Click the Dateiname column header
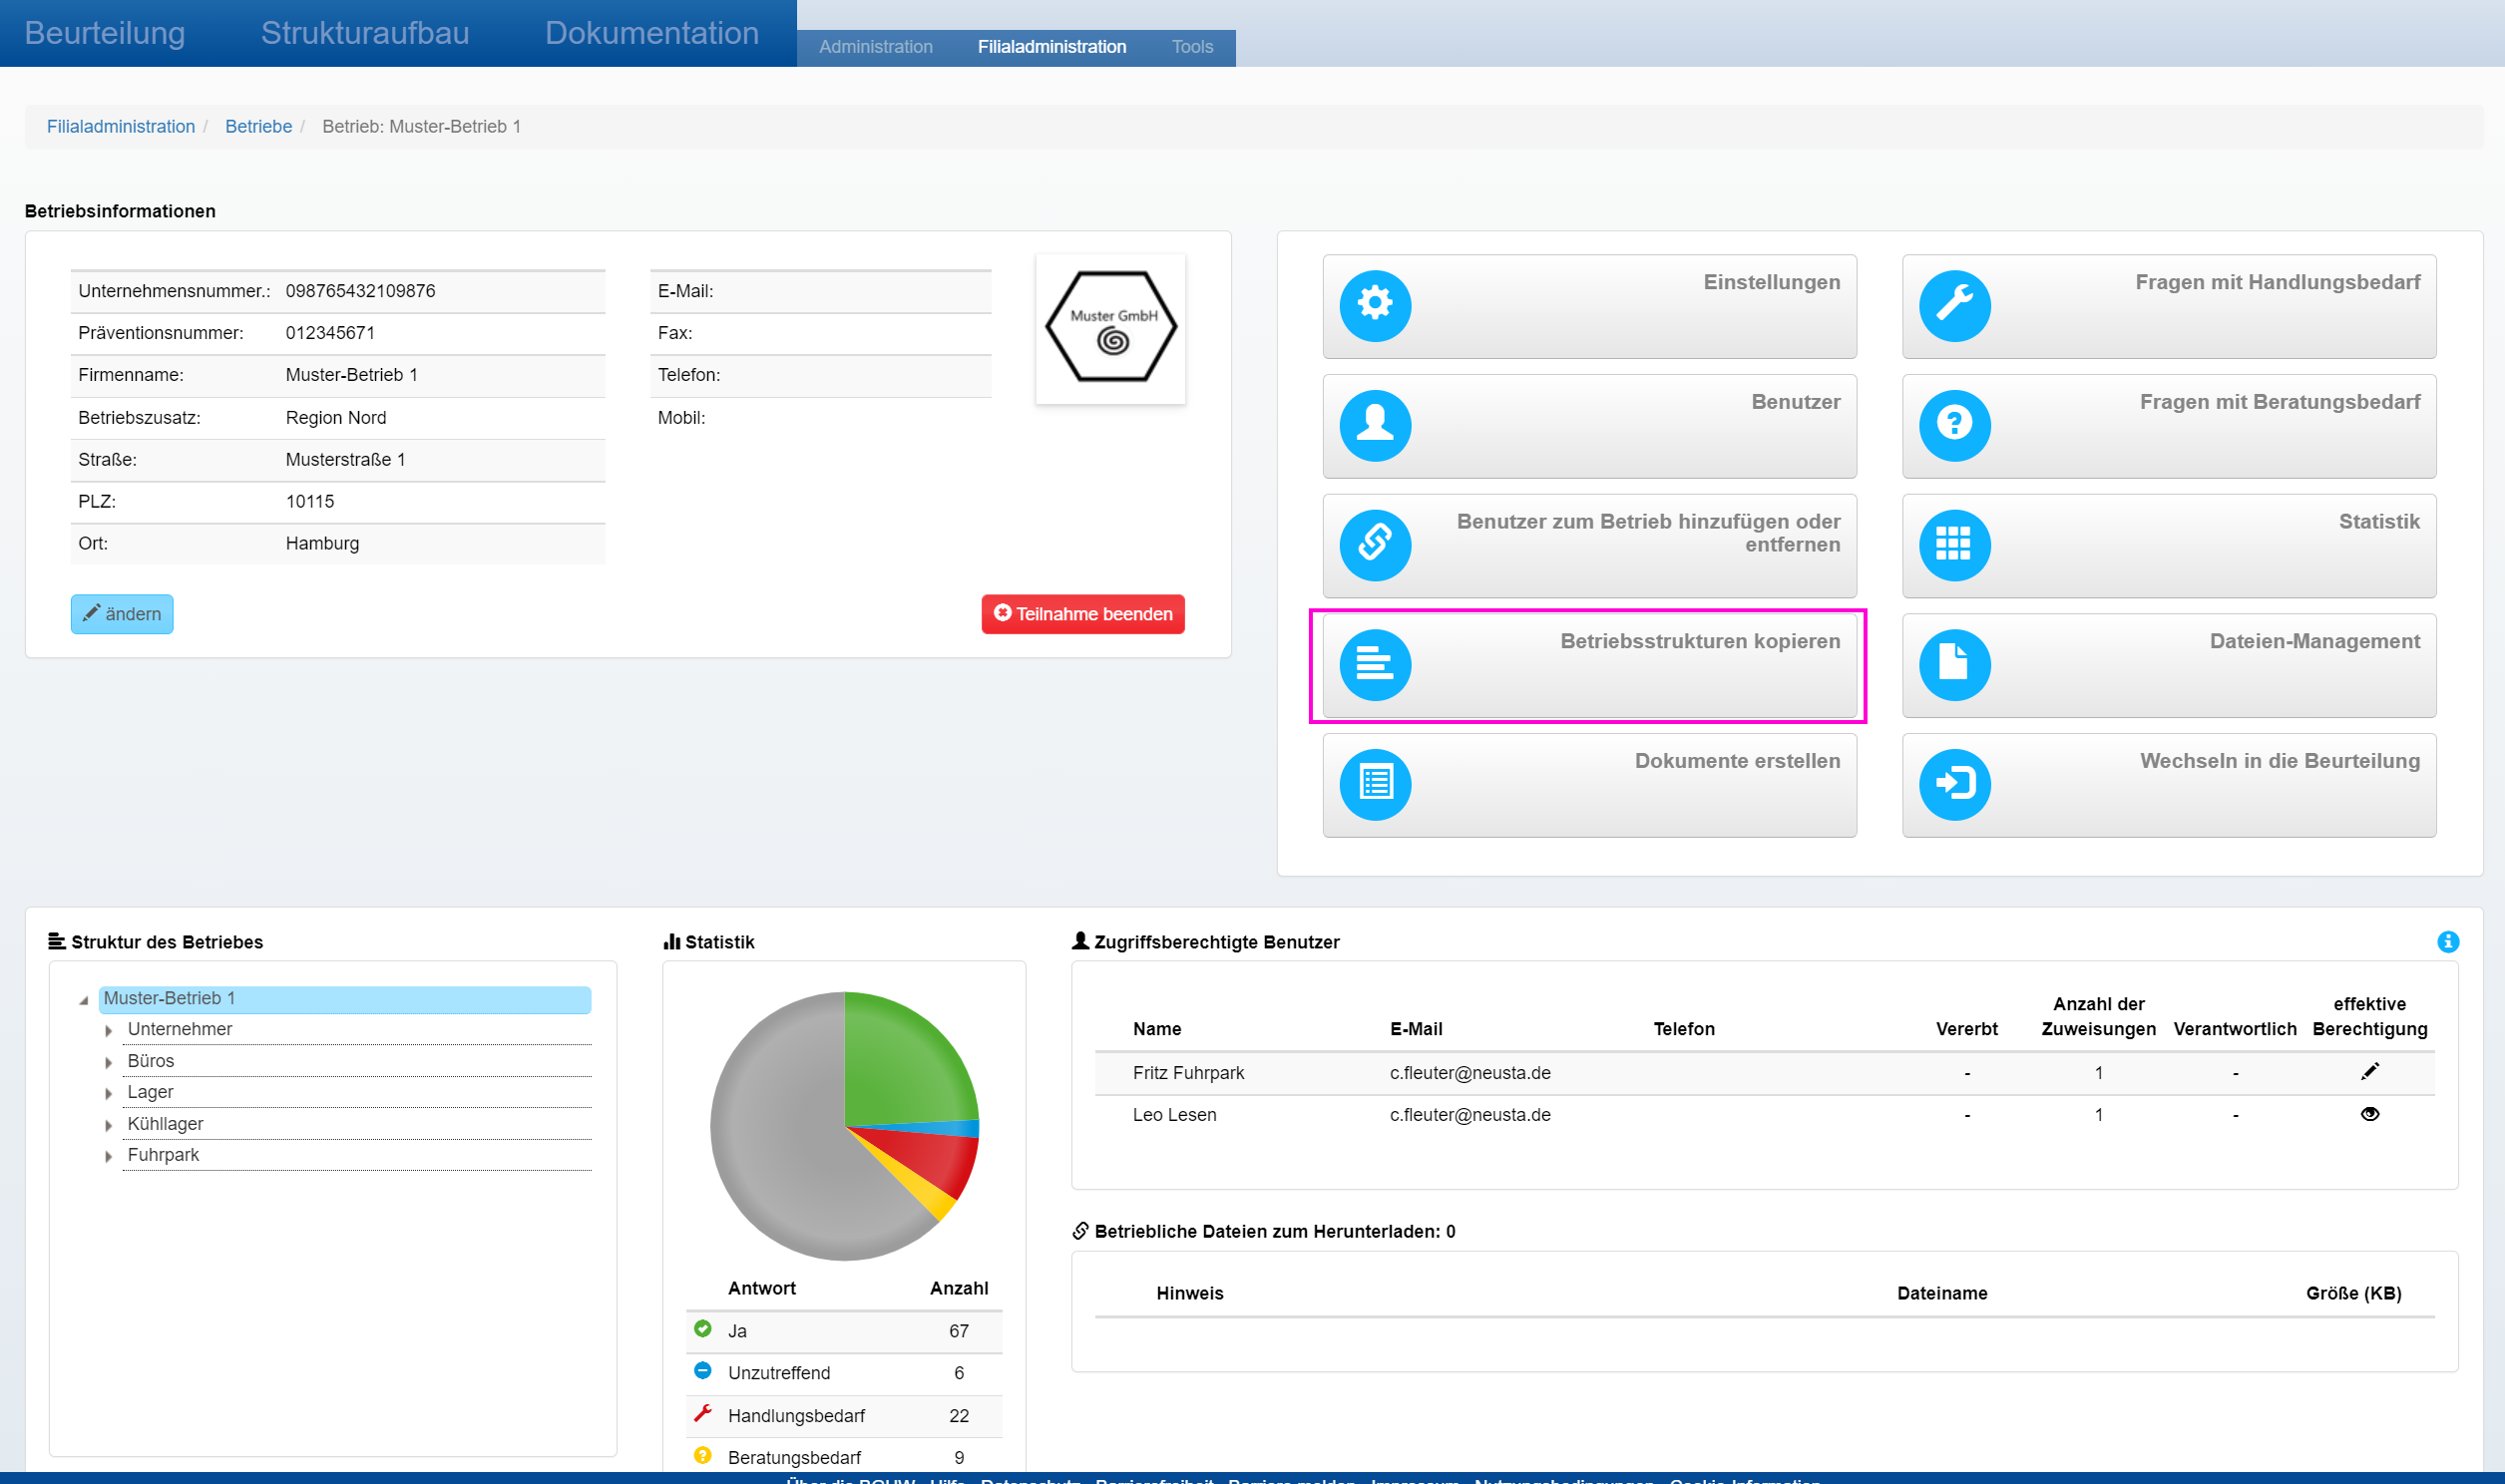Viewport: 2505px width, 1484px height. [x=1942, y=1293]
